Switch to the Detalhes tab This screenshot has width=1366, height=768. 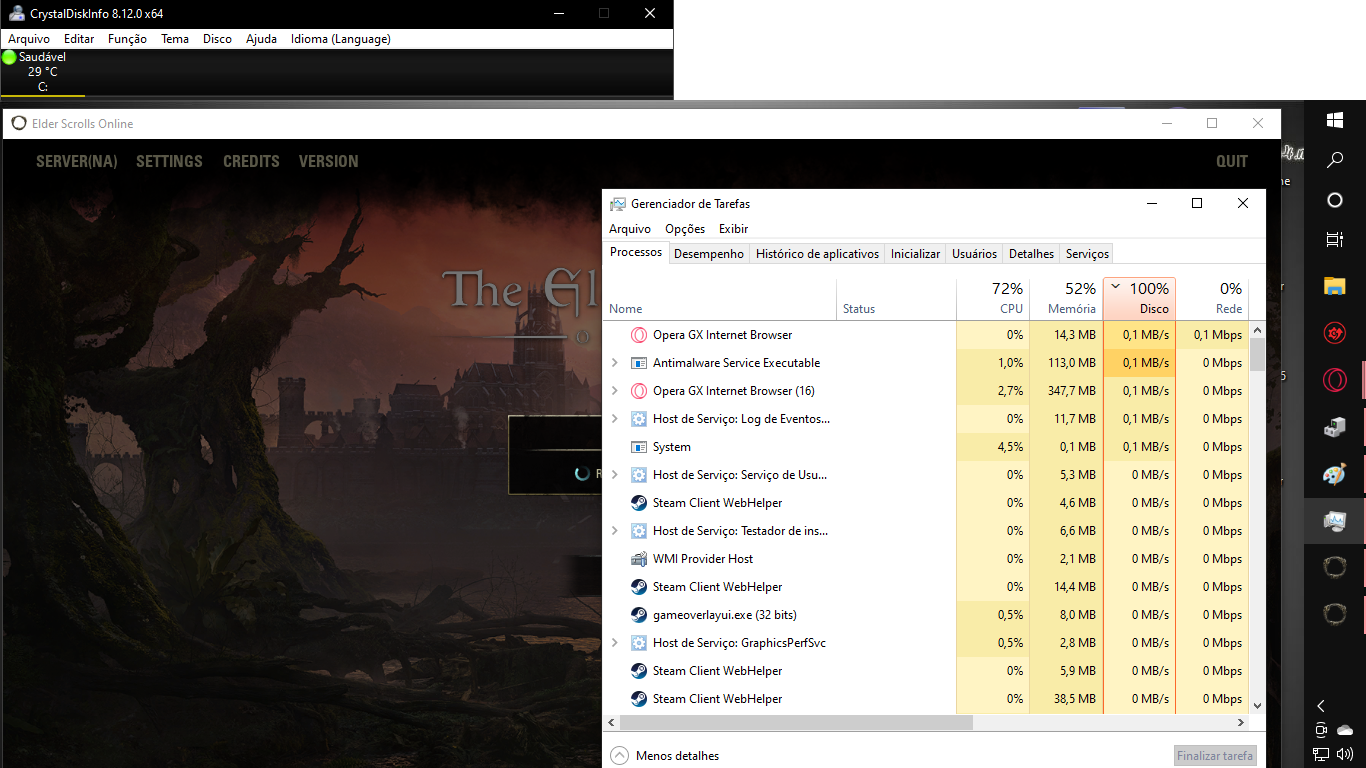point(1031,254)
